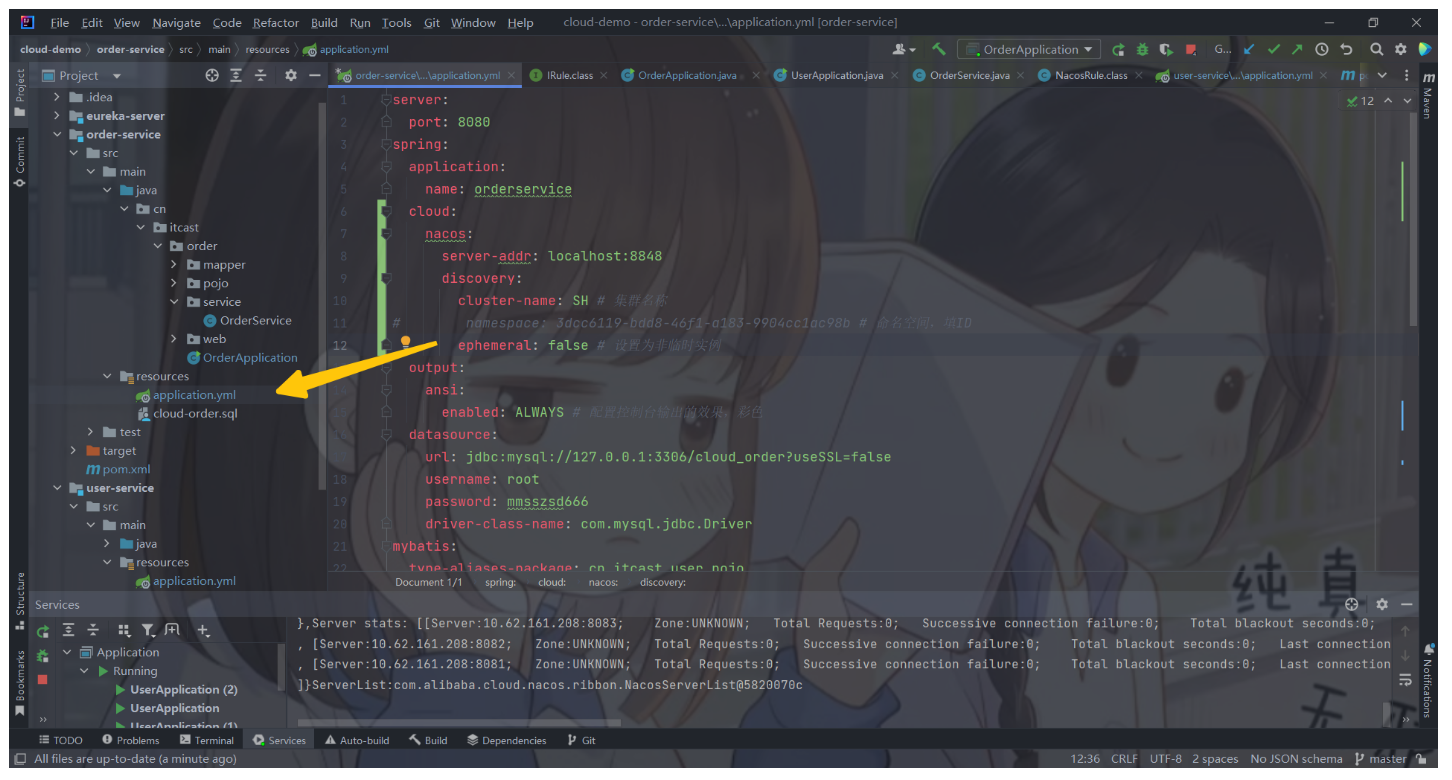Switch to the NacosRule.class tab
Screen dimensions: 1452x780
click(x=1090, y=75)
